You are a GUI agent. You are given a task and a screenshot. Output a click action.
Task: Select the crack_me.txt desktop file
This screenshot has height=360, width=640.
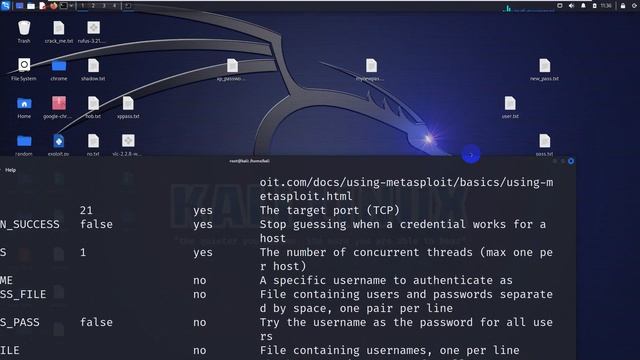[x=59, y=31]
